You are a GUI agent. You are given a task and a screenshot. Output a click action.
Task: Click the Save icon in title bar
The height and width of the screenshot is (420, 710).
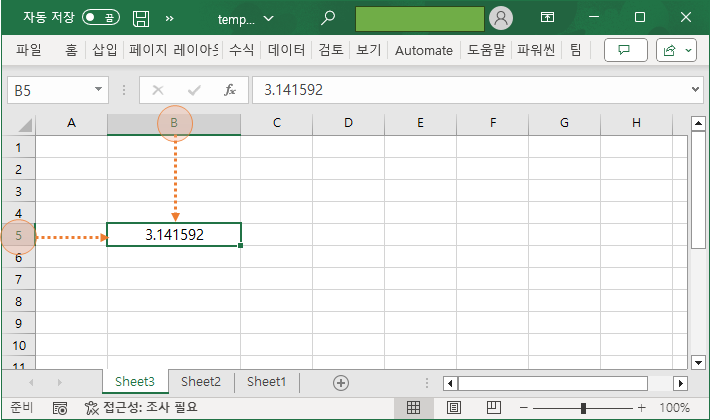[x=141, y=18]
